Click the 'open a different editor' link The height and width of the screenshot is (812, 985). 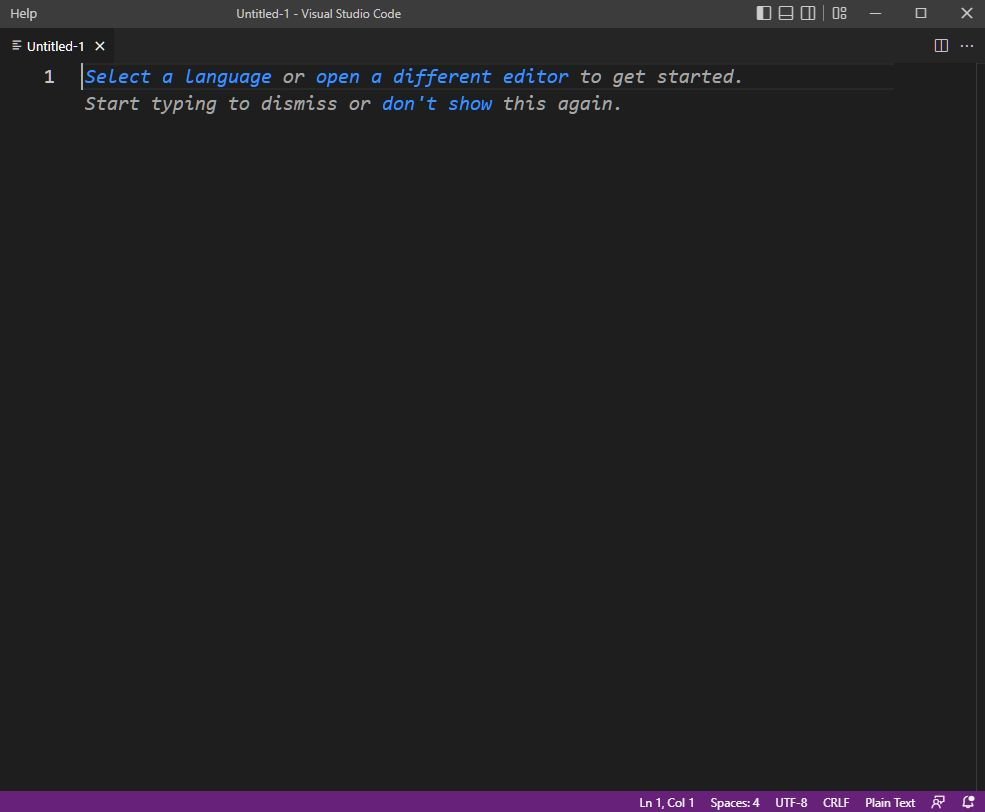[442, 77]
